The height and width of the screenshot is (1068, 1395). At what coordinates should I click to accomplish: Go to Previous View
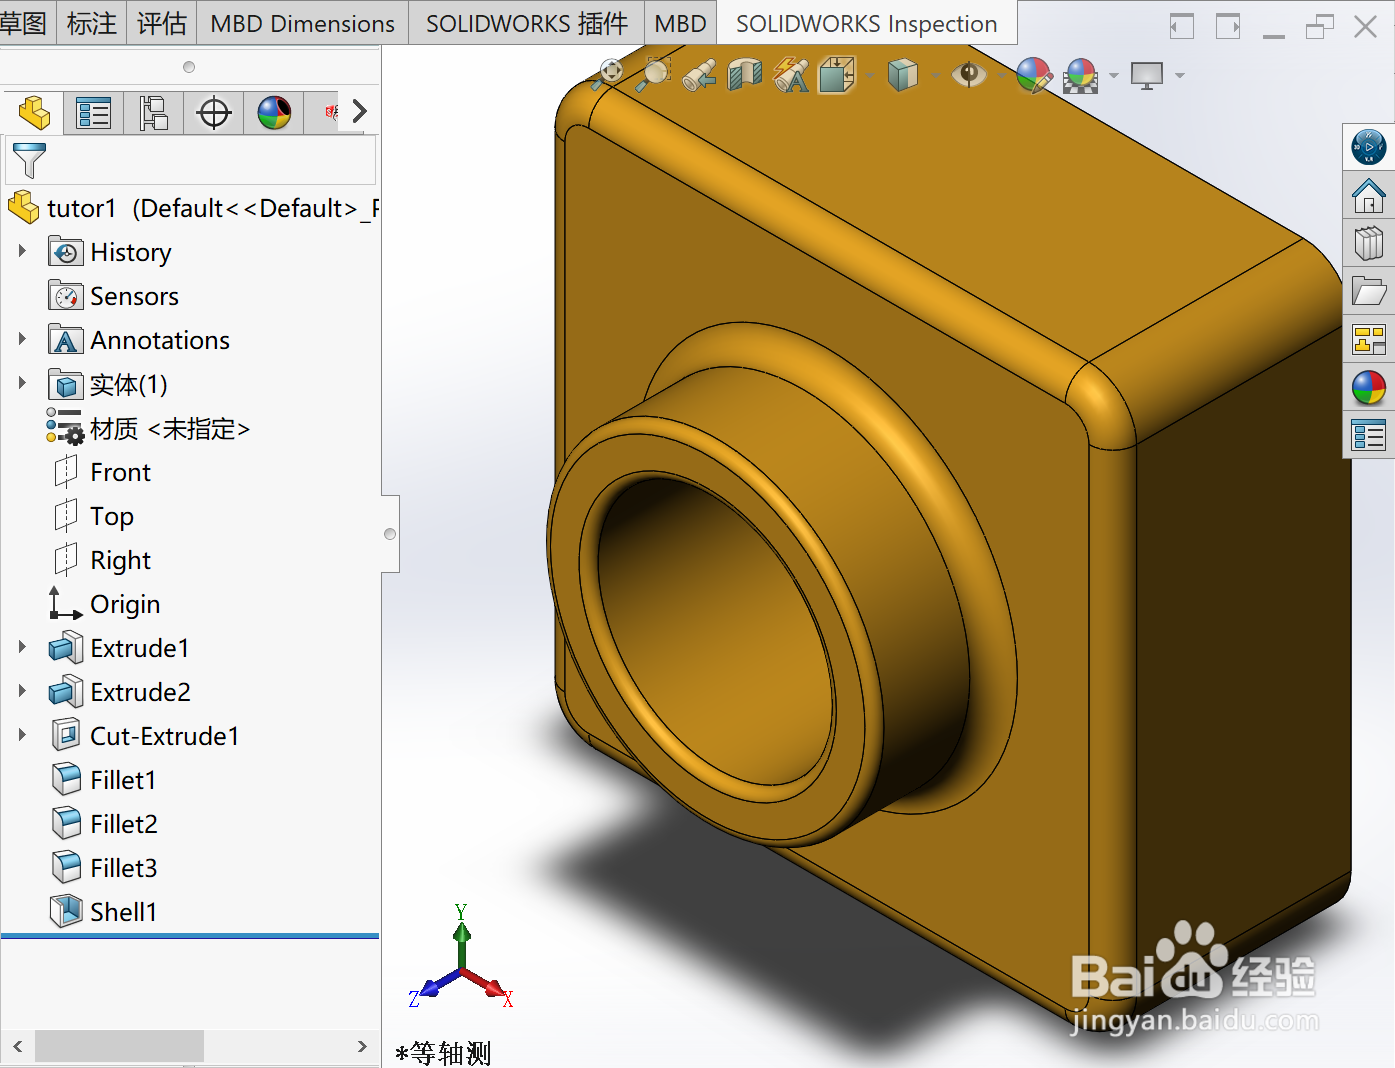(x=699, y=75)
